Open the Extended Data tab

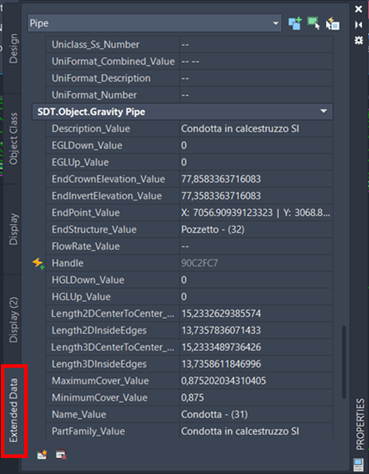(x=14, y=410)
